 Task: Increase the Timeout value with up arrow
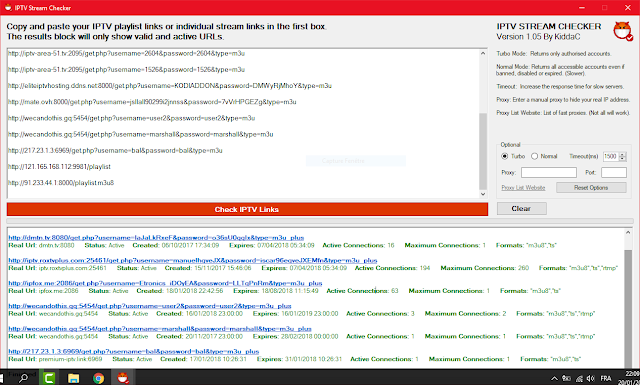(x=622, y=154)
